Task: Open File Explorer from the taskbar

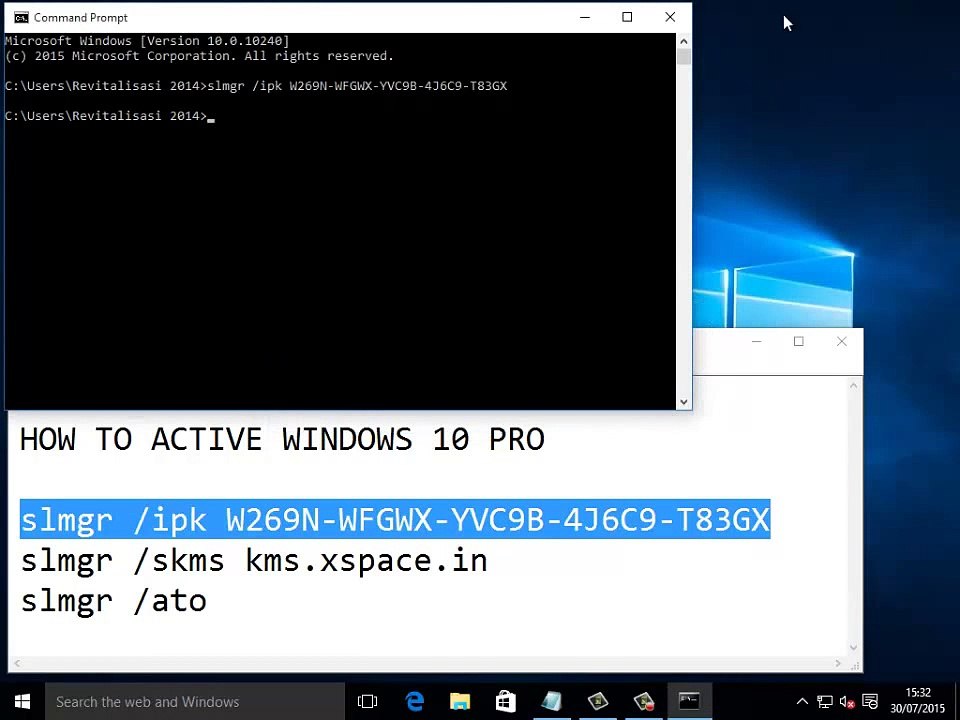Action: click(460, 702)
